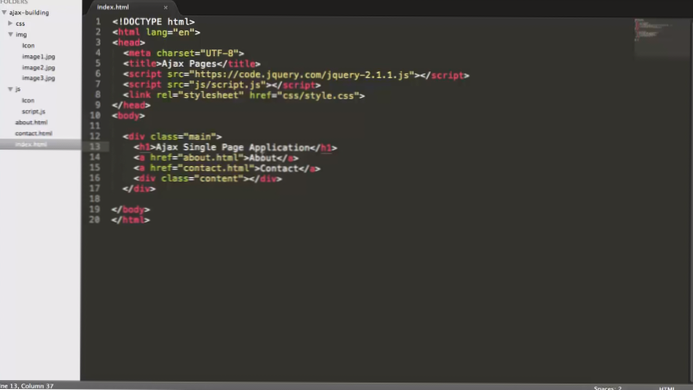The image size is (693, 390).
Task: Open script.js in the sidebar
Action: [x=34, y=111]
